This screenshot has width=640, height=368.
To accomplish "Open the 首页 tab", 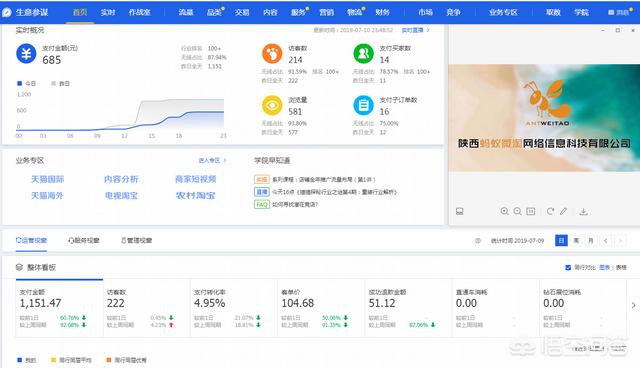I will (80, 13).
